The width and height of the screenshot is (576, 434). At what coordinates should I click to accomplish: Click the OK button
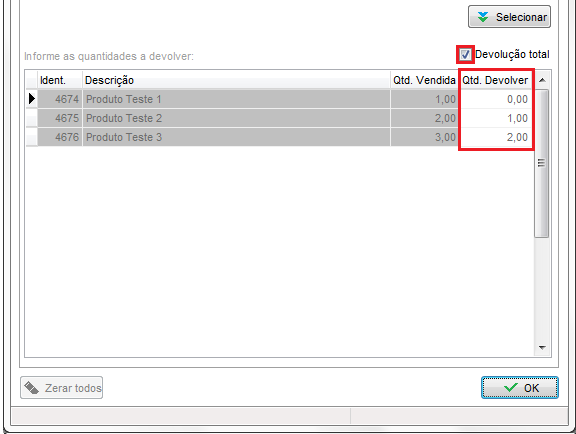tap(520, 387)
